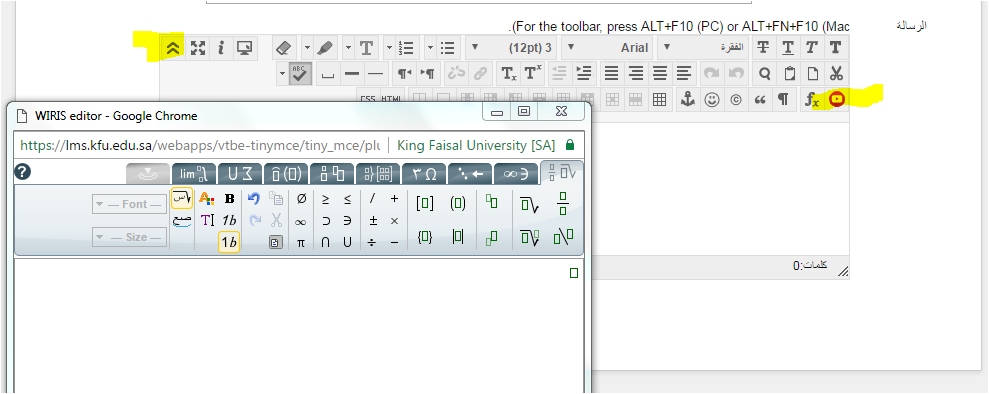
Task: Toggle bold text in main editor toolbar
Action: pos(836,48)
